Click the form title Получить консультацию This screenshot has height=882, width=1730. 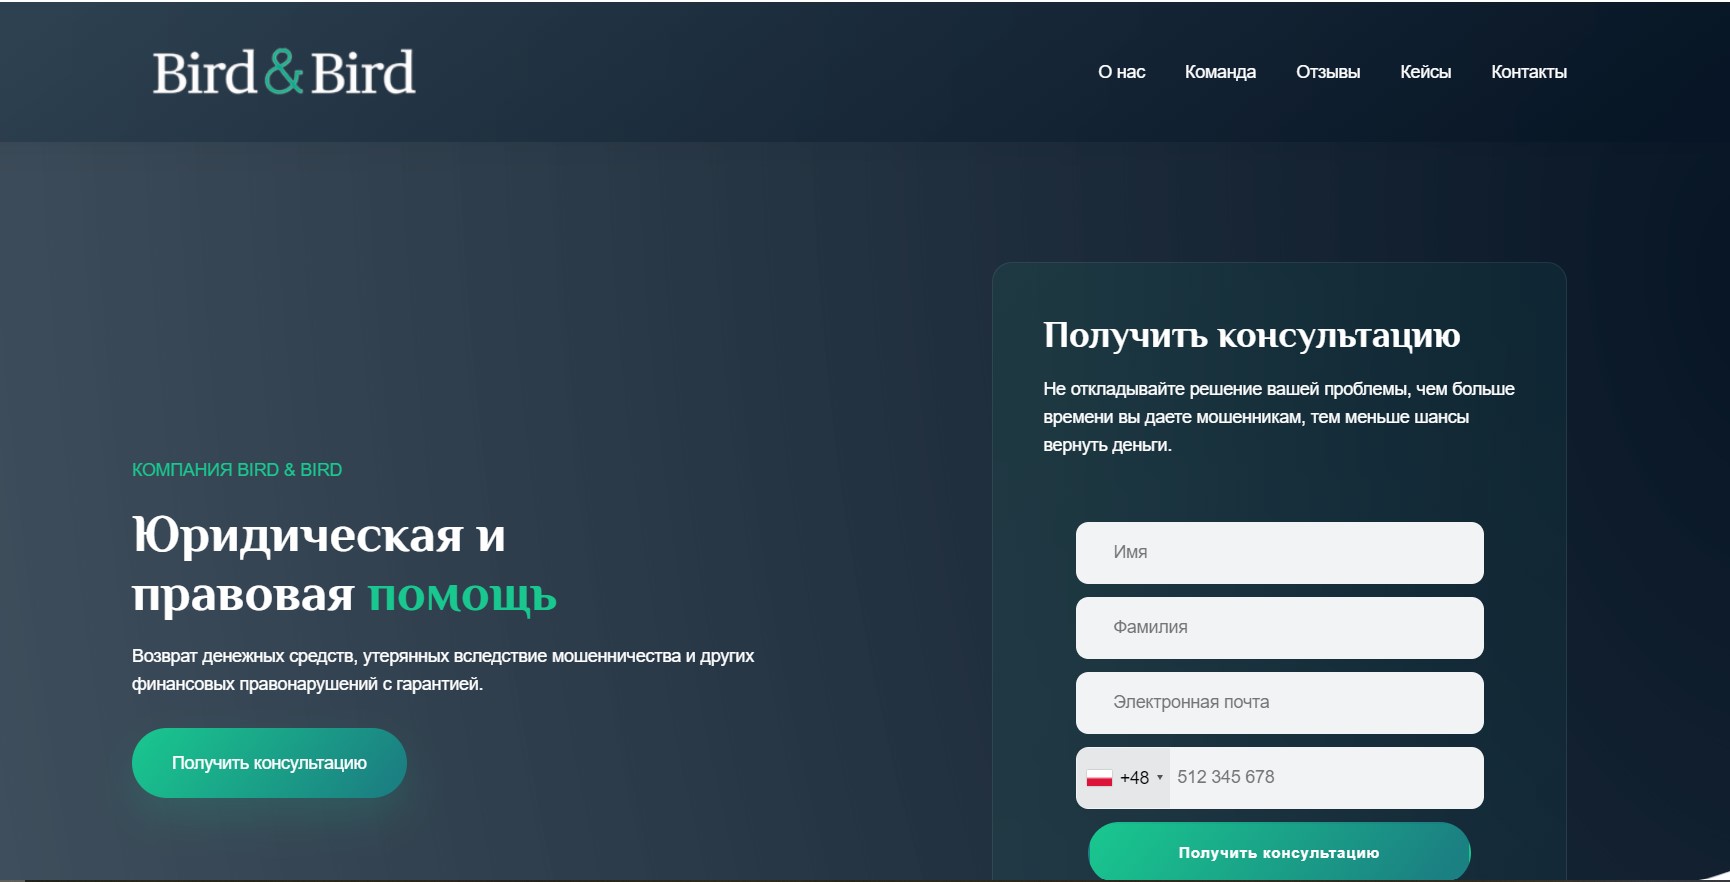point(1251,335)
